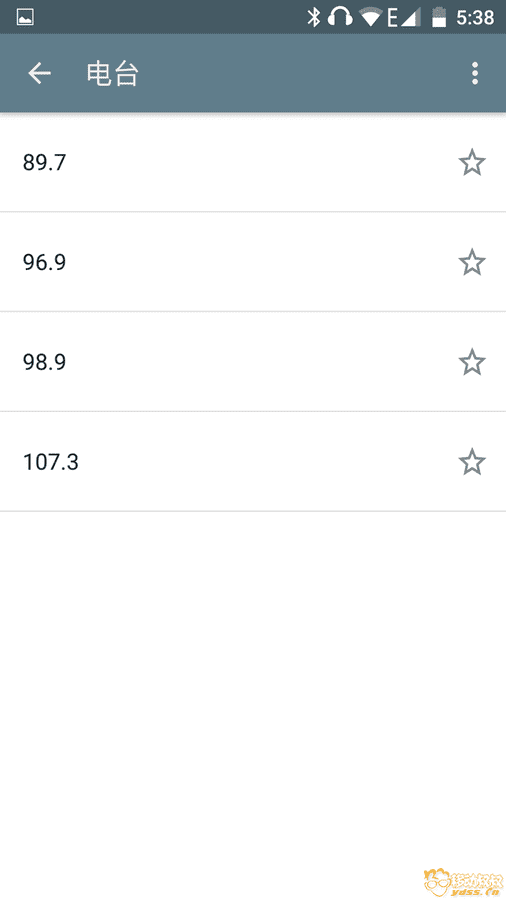Tap the back arrow in the header

tap(40, 73)
